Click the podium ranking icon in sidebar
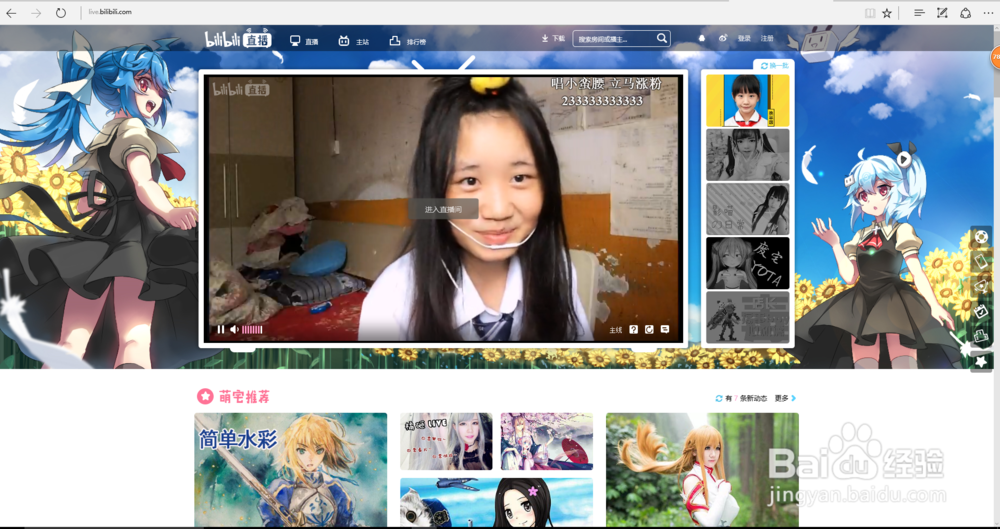This screenshot has height=529, width=1000. [981, 336]
